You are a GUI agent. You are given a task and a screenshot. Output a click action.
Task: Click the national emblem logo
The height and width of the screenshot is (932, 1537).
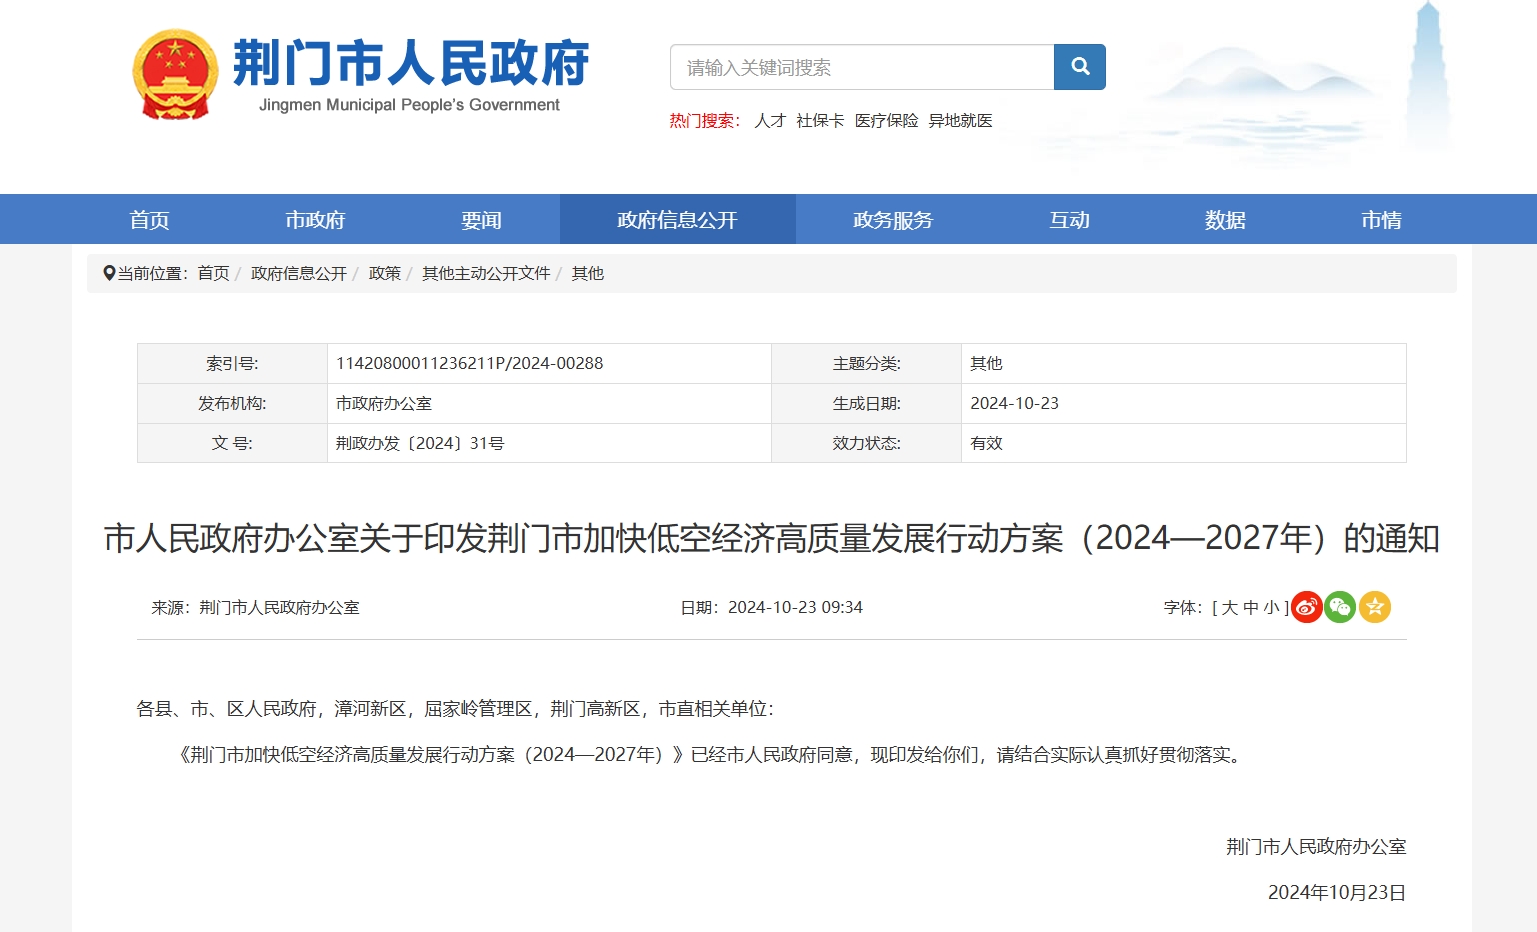point(175,75)
